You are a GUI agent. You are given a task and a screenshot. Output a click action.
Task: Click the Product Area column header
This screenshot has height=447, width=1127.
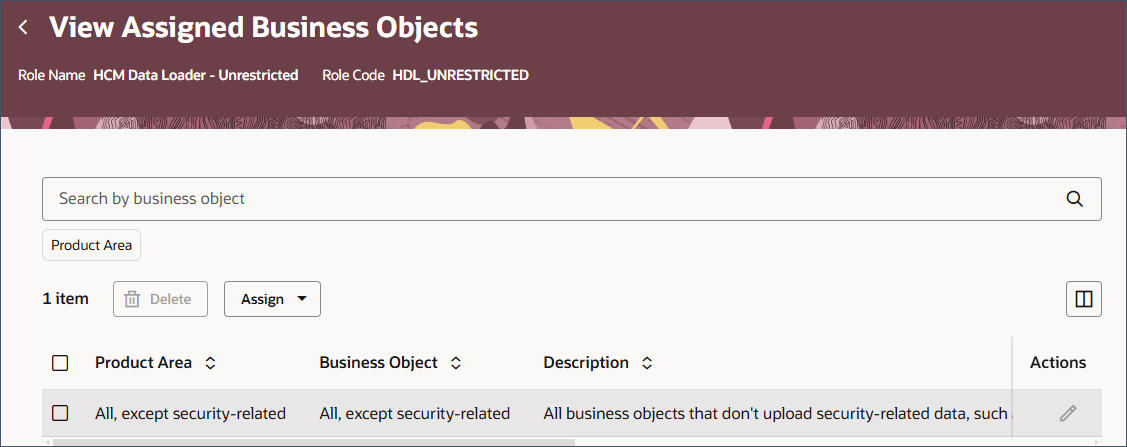(143, 363)
